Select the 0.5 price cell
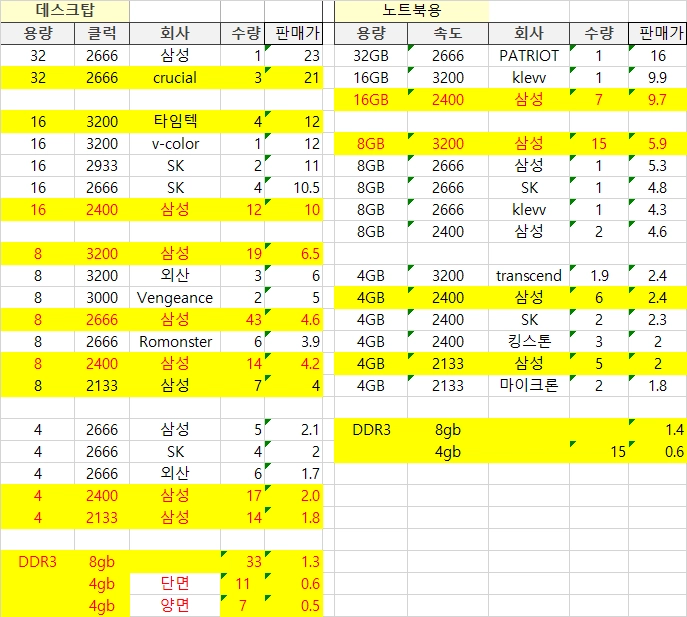 coord(294,606)
